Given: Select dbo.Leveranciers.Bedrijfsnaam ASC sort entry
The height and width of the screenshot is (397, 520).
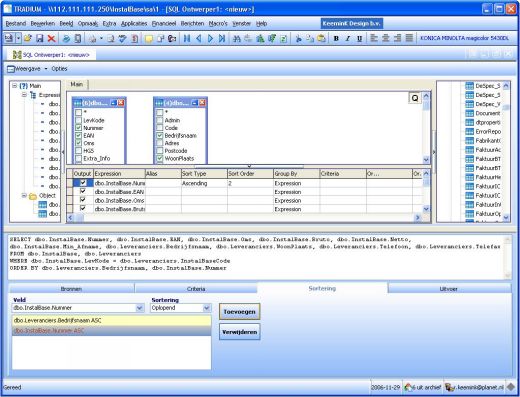Looking at the screenshot, I should 112,320.
